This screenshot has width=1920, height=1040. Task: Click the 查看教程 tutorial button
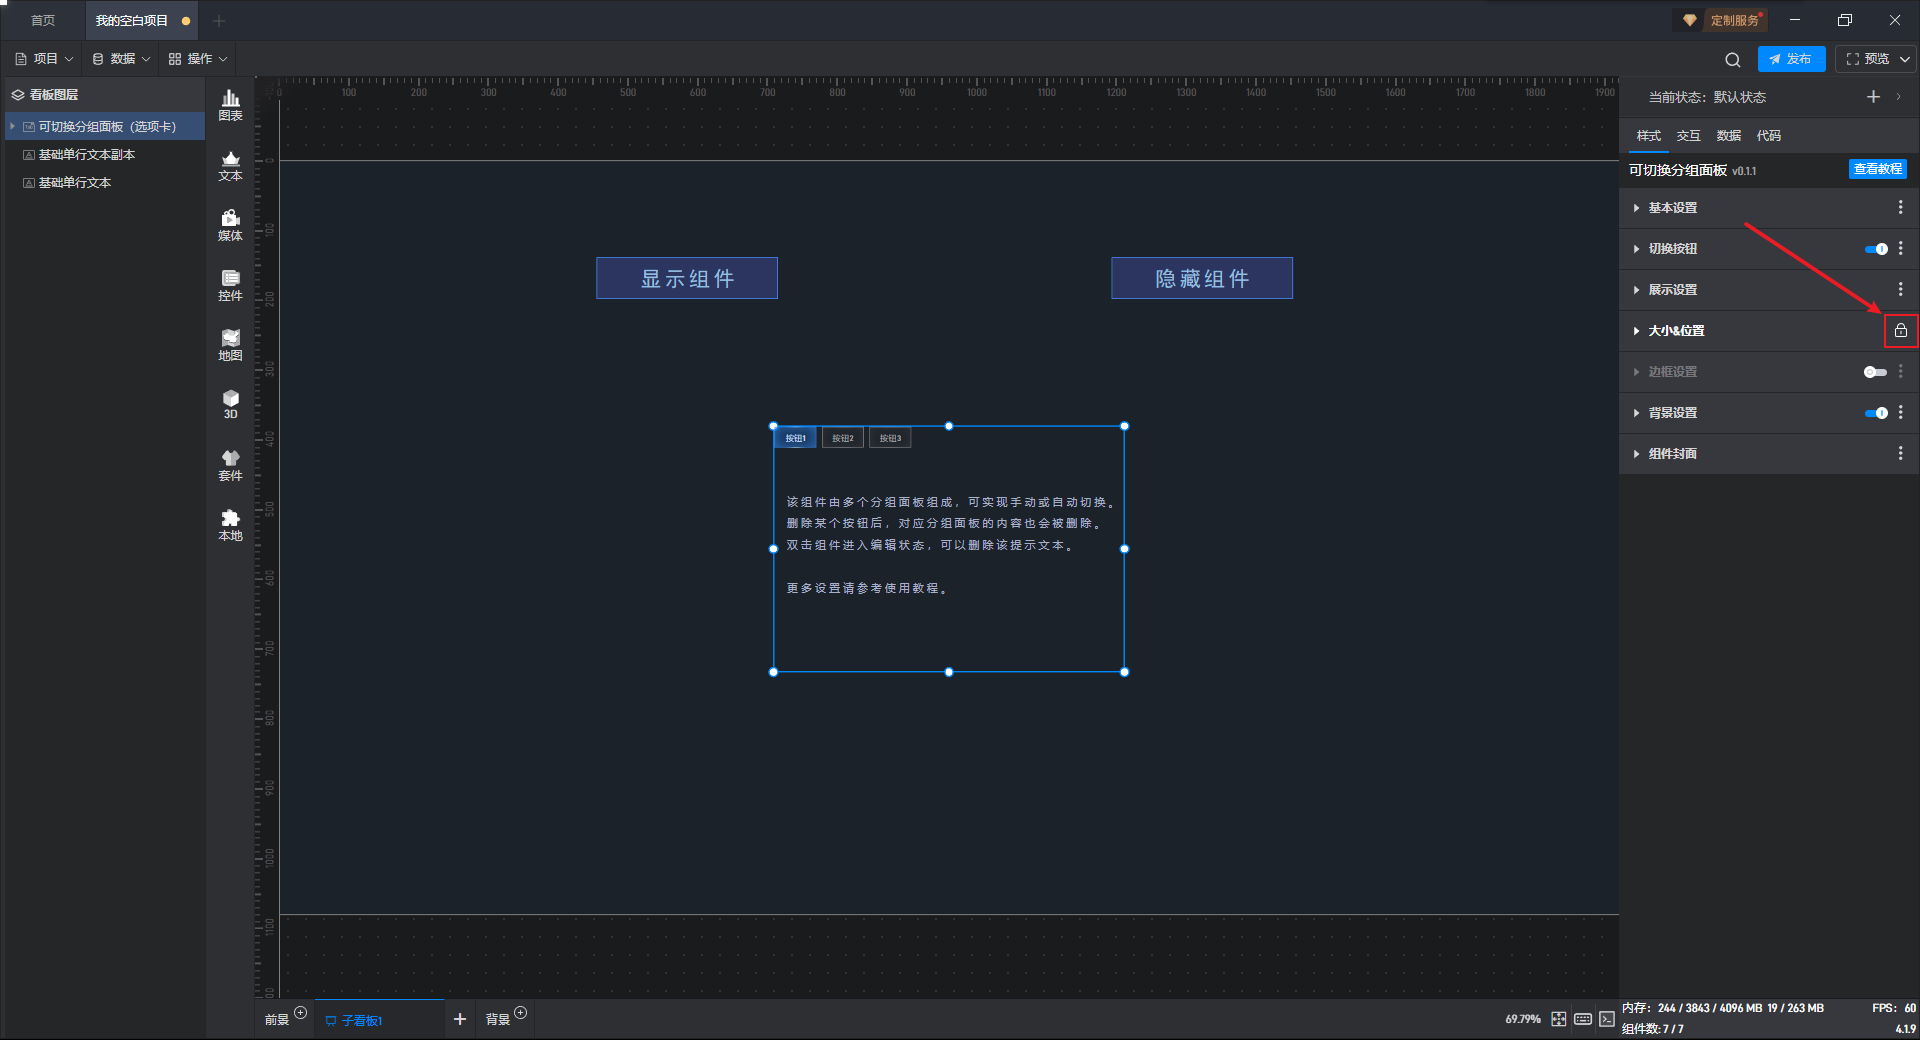click(x=1878, y=169)
